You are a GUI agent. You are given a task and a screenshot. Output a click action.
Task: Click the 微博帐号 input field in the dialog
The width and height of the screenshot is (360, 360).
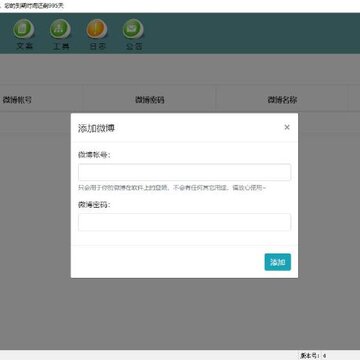coord(184,172)
